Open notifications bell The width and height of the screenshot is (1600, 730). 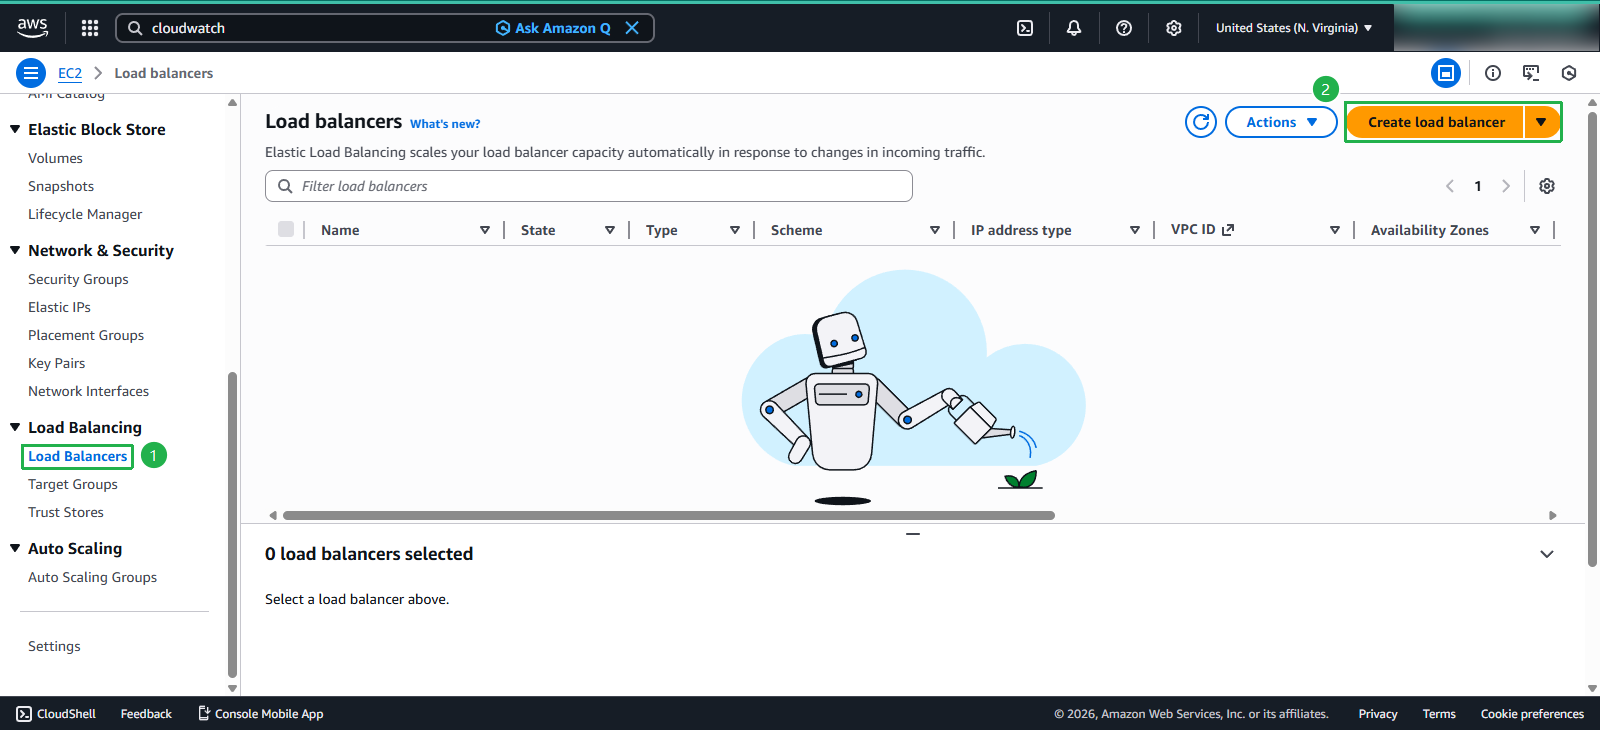pyautogui.click(x=1074, y=28)
